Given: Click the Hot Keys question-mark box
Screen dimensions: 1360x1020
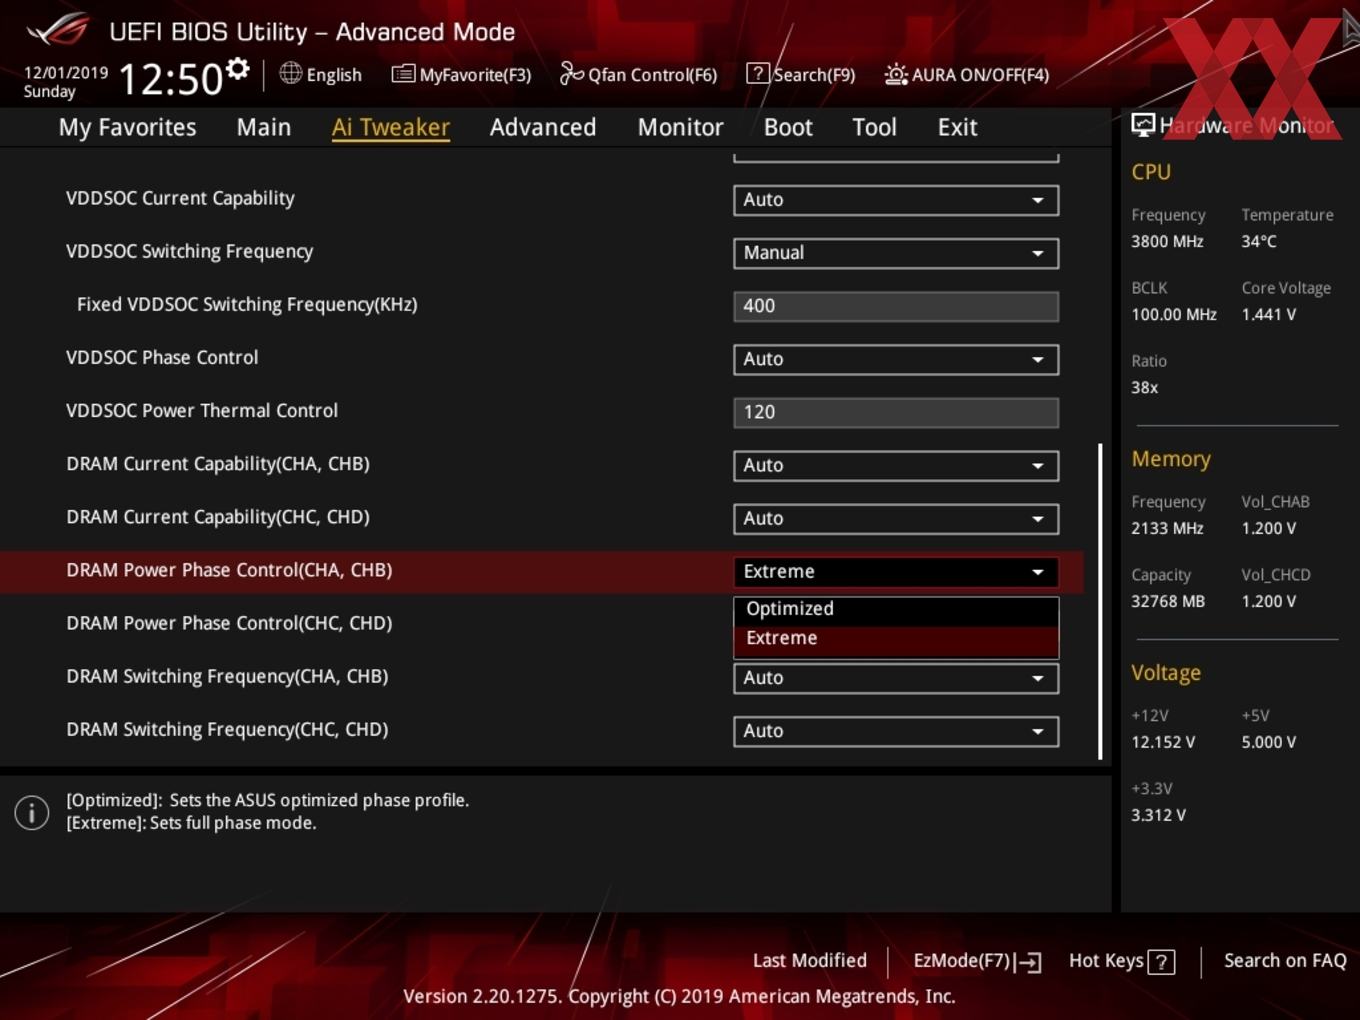Looking at the screenshot, I should pos(1161,962).
